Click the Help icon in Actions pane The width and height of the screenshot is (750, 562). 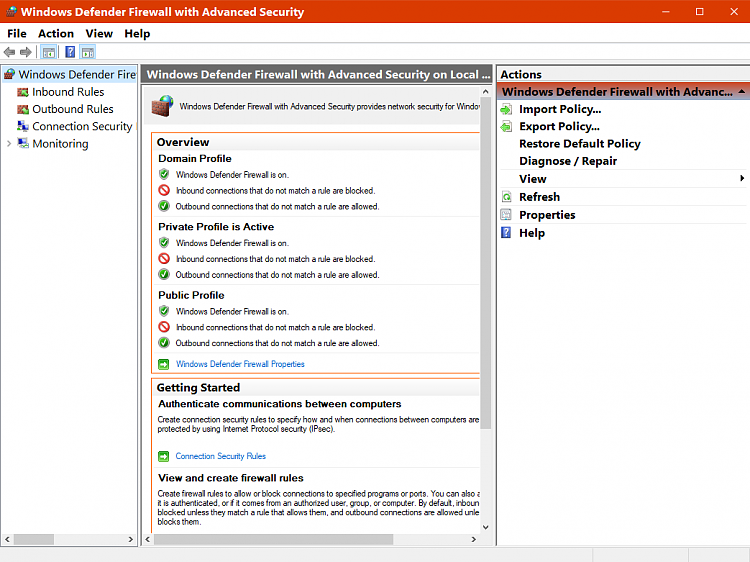coord(506,233)
